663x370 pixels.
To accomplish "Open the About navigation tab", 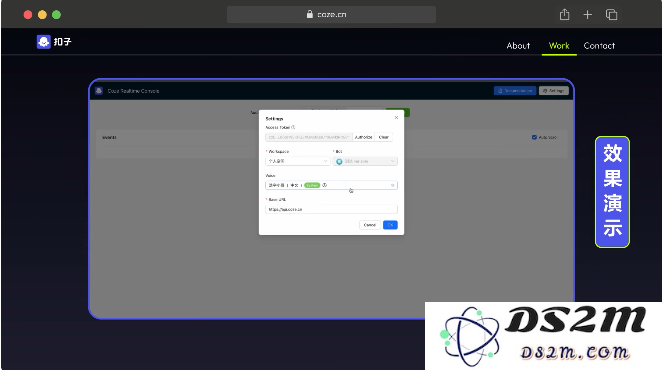I will point(518,46).
